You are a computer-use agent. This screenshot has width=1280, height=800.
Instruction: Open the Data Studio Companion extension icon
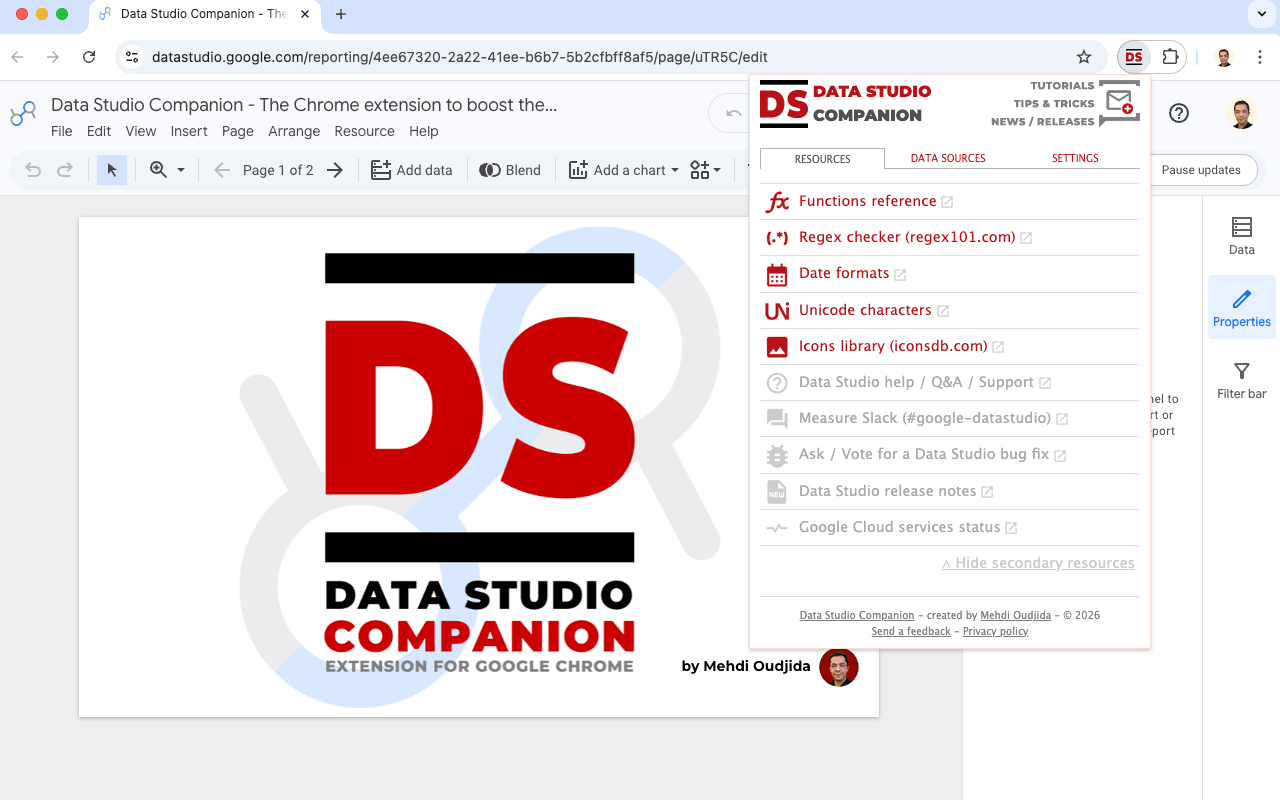click(1133, 57)
